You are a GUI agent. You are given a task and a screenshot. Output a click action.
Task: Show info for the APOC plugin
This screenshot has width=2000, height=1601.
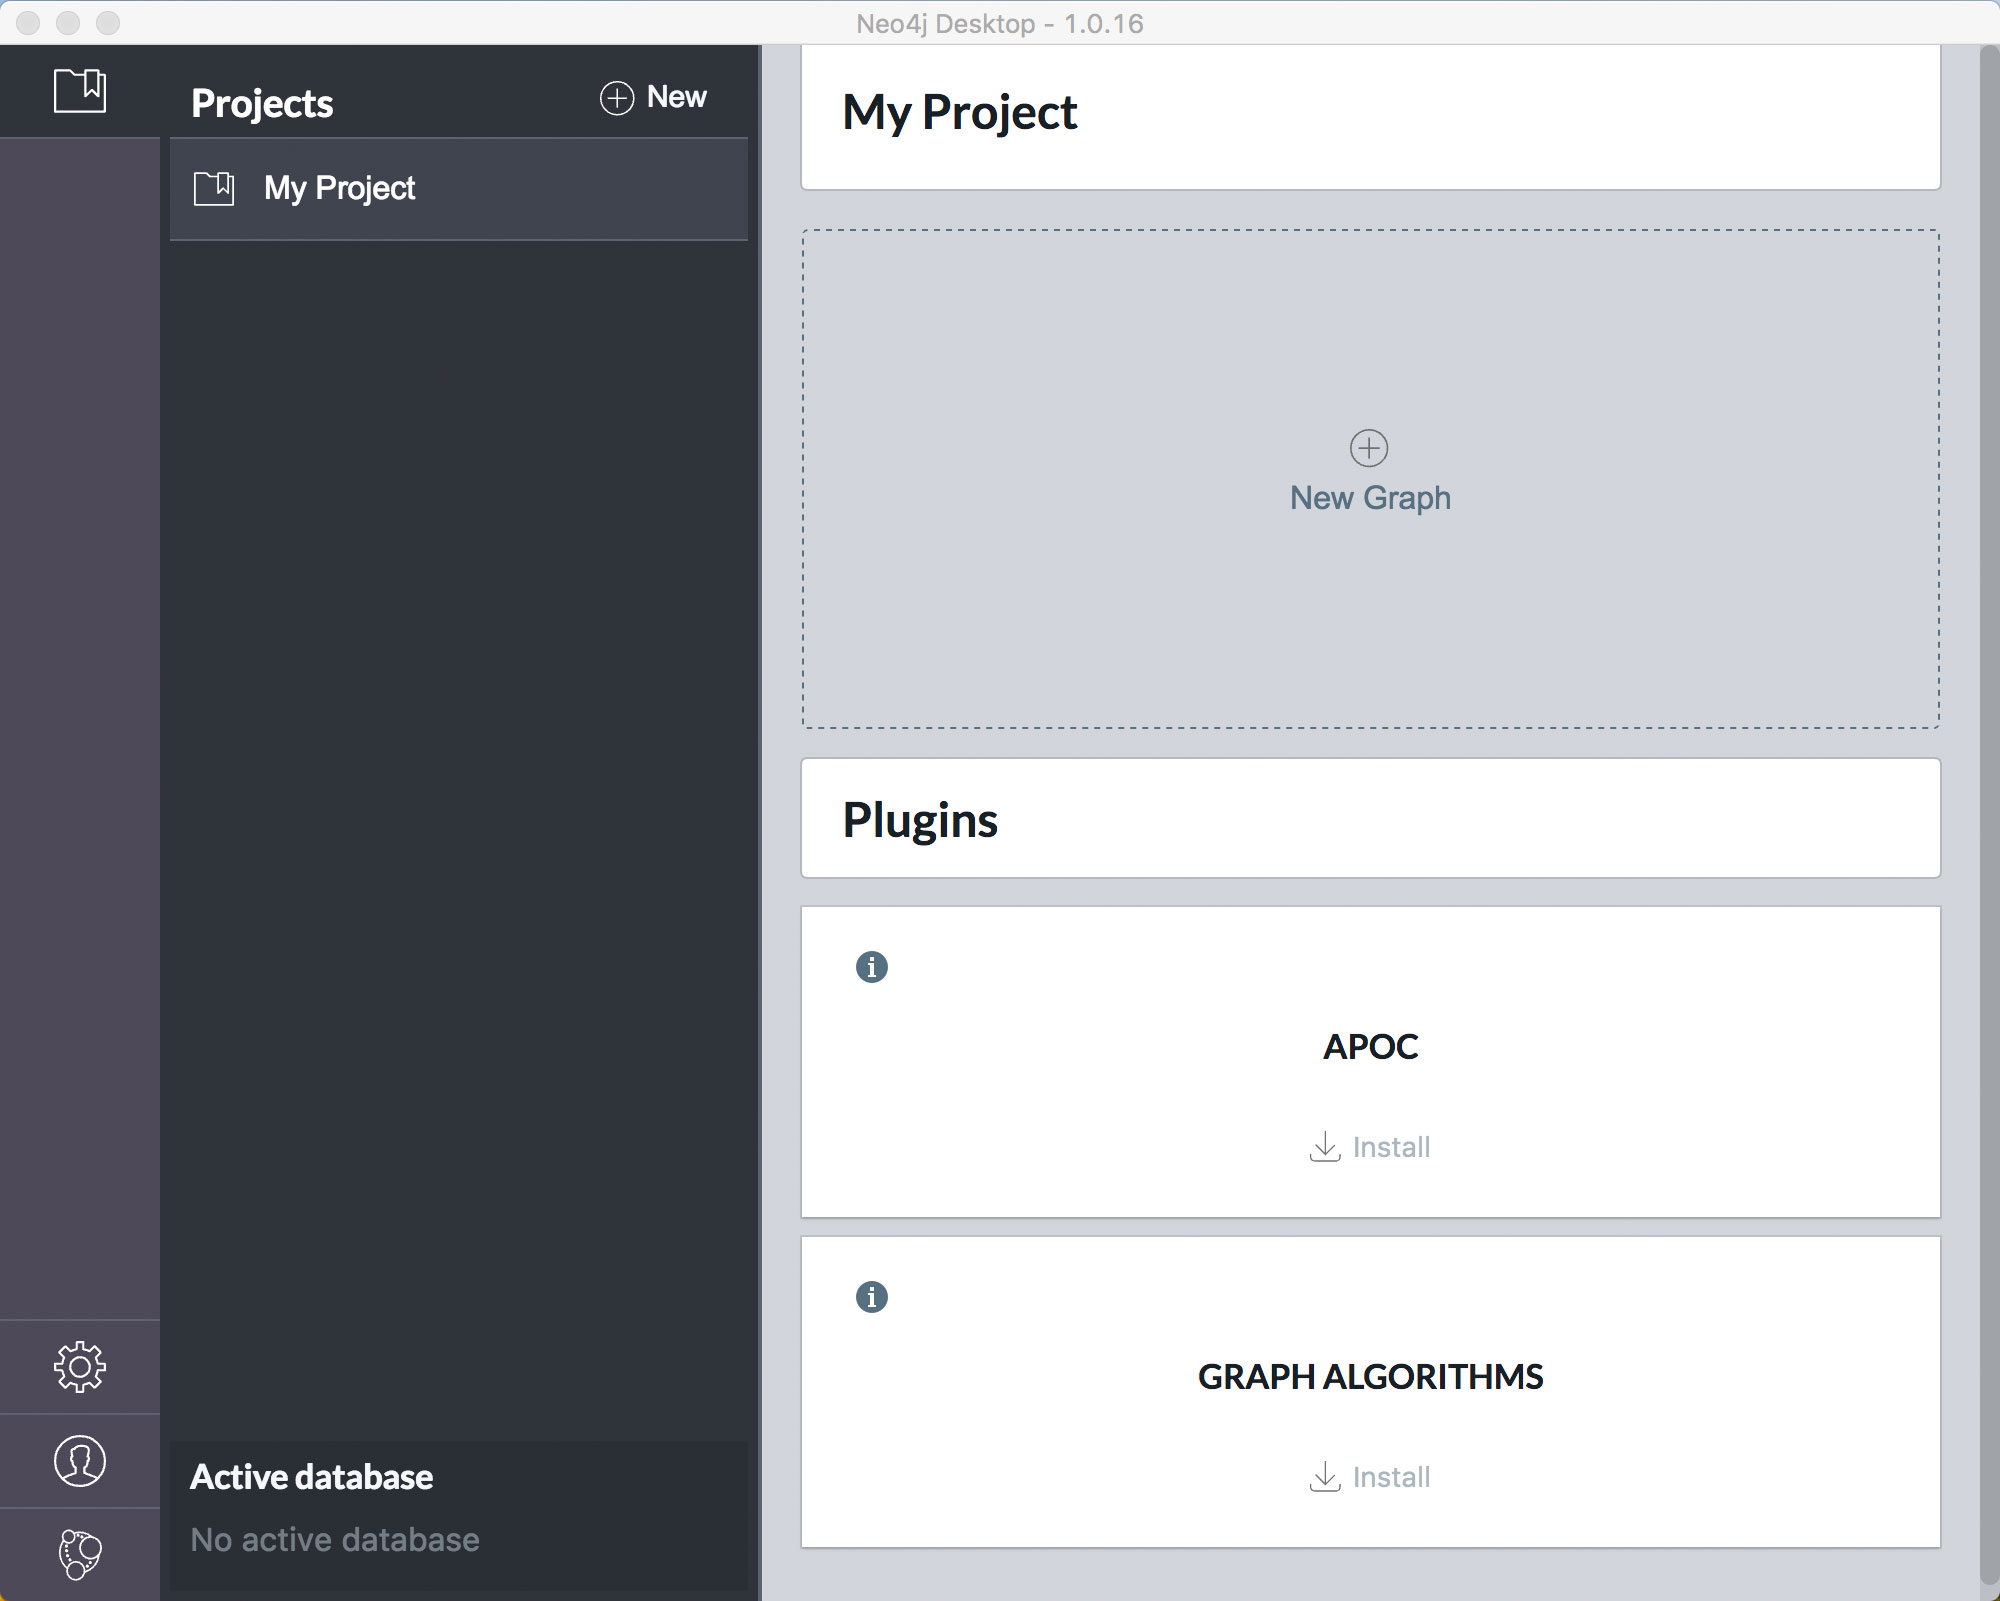[x=872, y=967]
